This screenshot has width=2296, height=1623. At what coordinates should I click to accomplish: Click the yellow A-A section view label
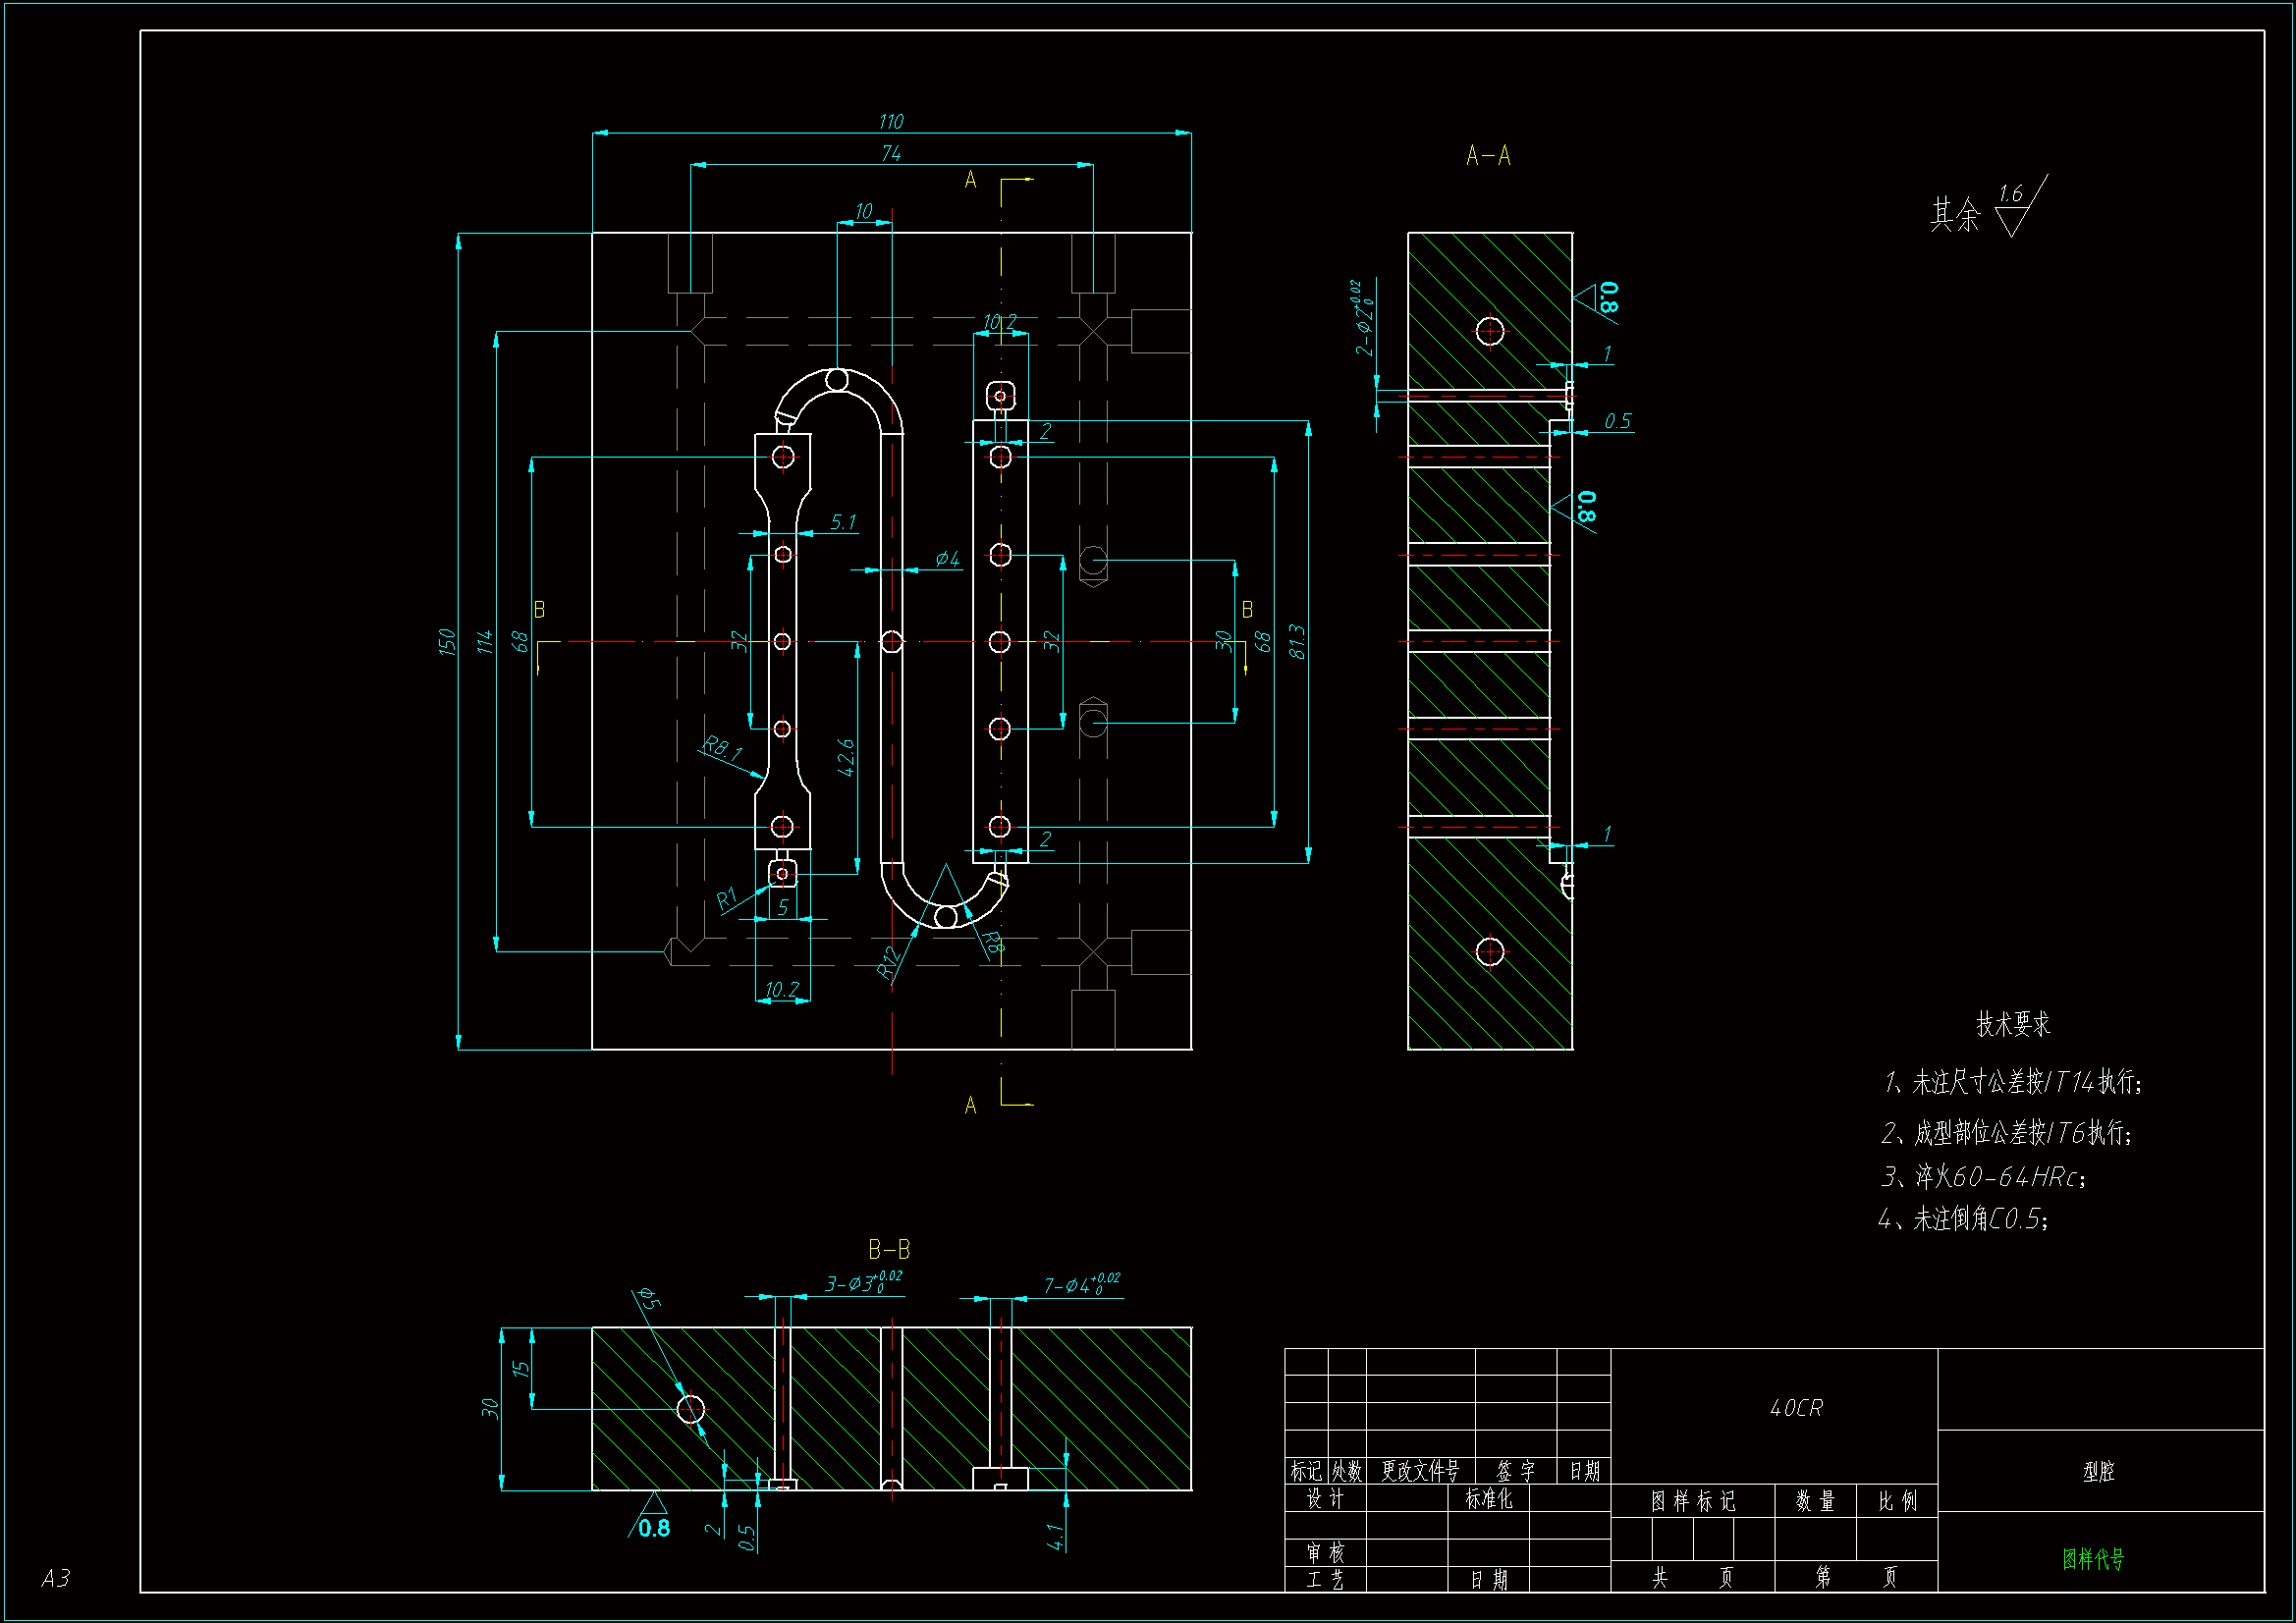[x=1487, y=156]
